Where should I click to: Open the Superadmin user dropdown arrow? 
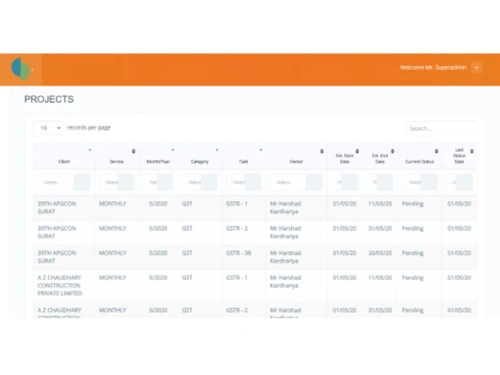pos(477,68)
